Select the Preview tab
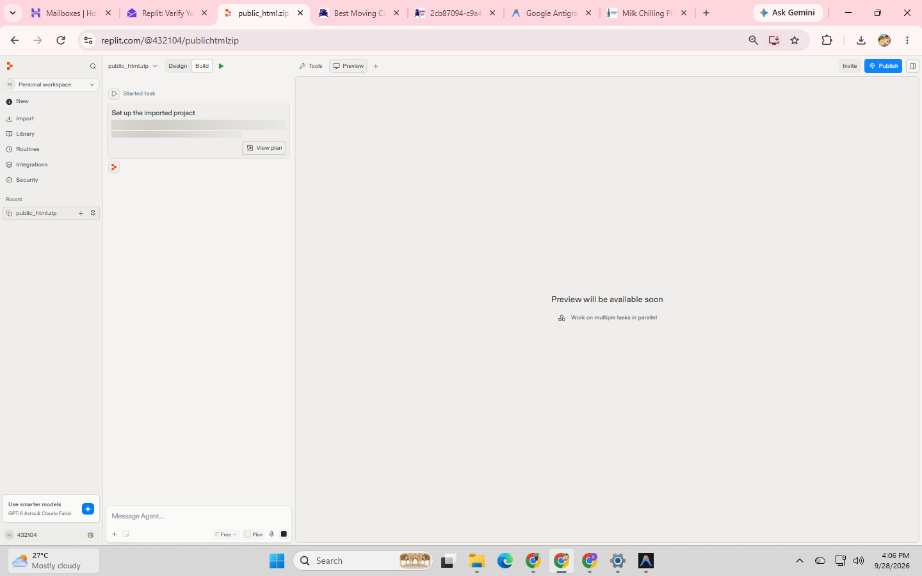922x576 pixels. pyautogui.click(x=348, y=66)
